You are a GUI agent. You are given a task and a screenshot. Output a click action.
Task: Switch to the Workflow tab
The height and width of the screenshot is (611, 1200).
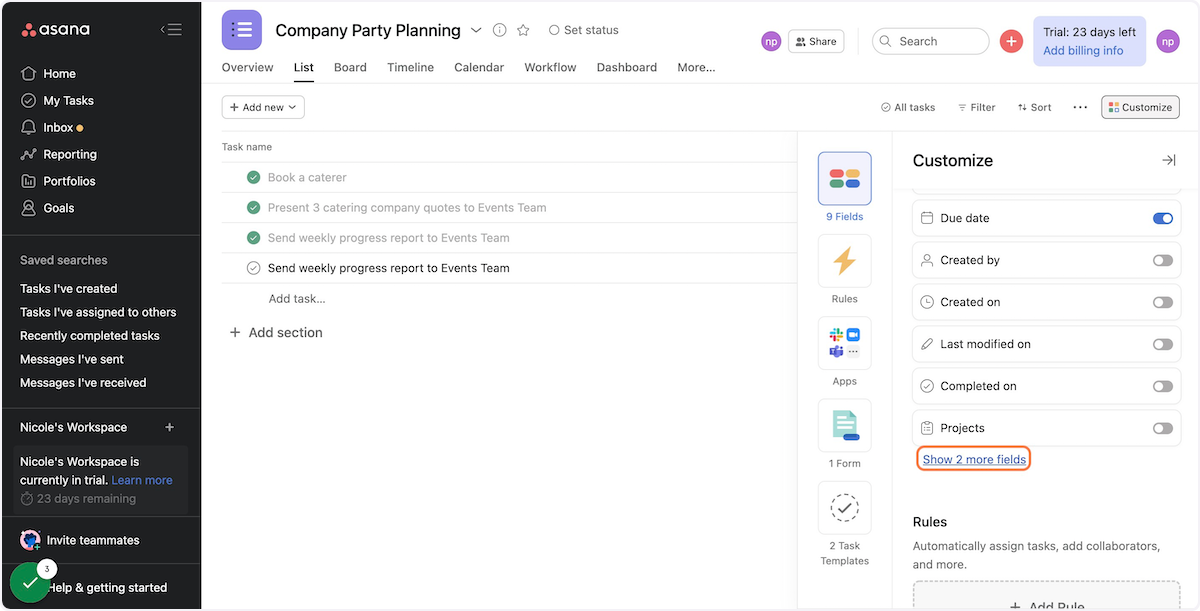tap(550, 67)
